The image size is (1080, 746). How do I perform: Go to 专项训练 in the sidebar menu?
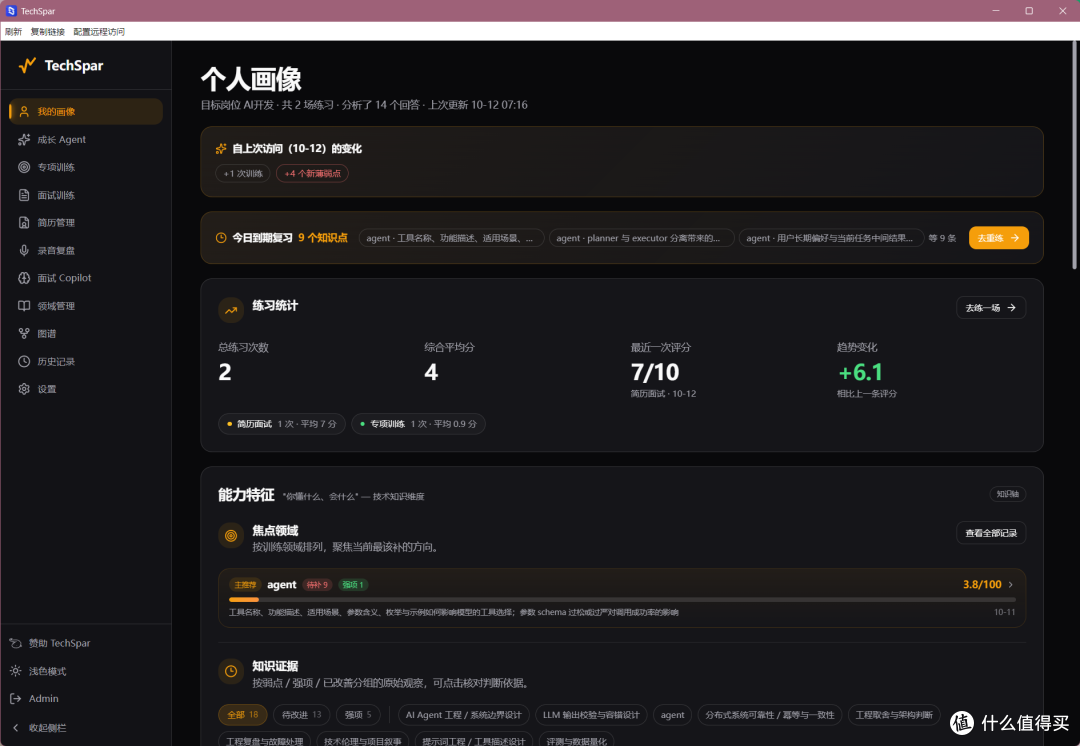tap(86, 167)
